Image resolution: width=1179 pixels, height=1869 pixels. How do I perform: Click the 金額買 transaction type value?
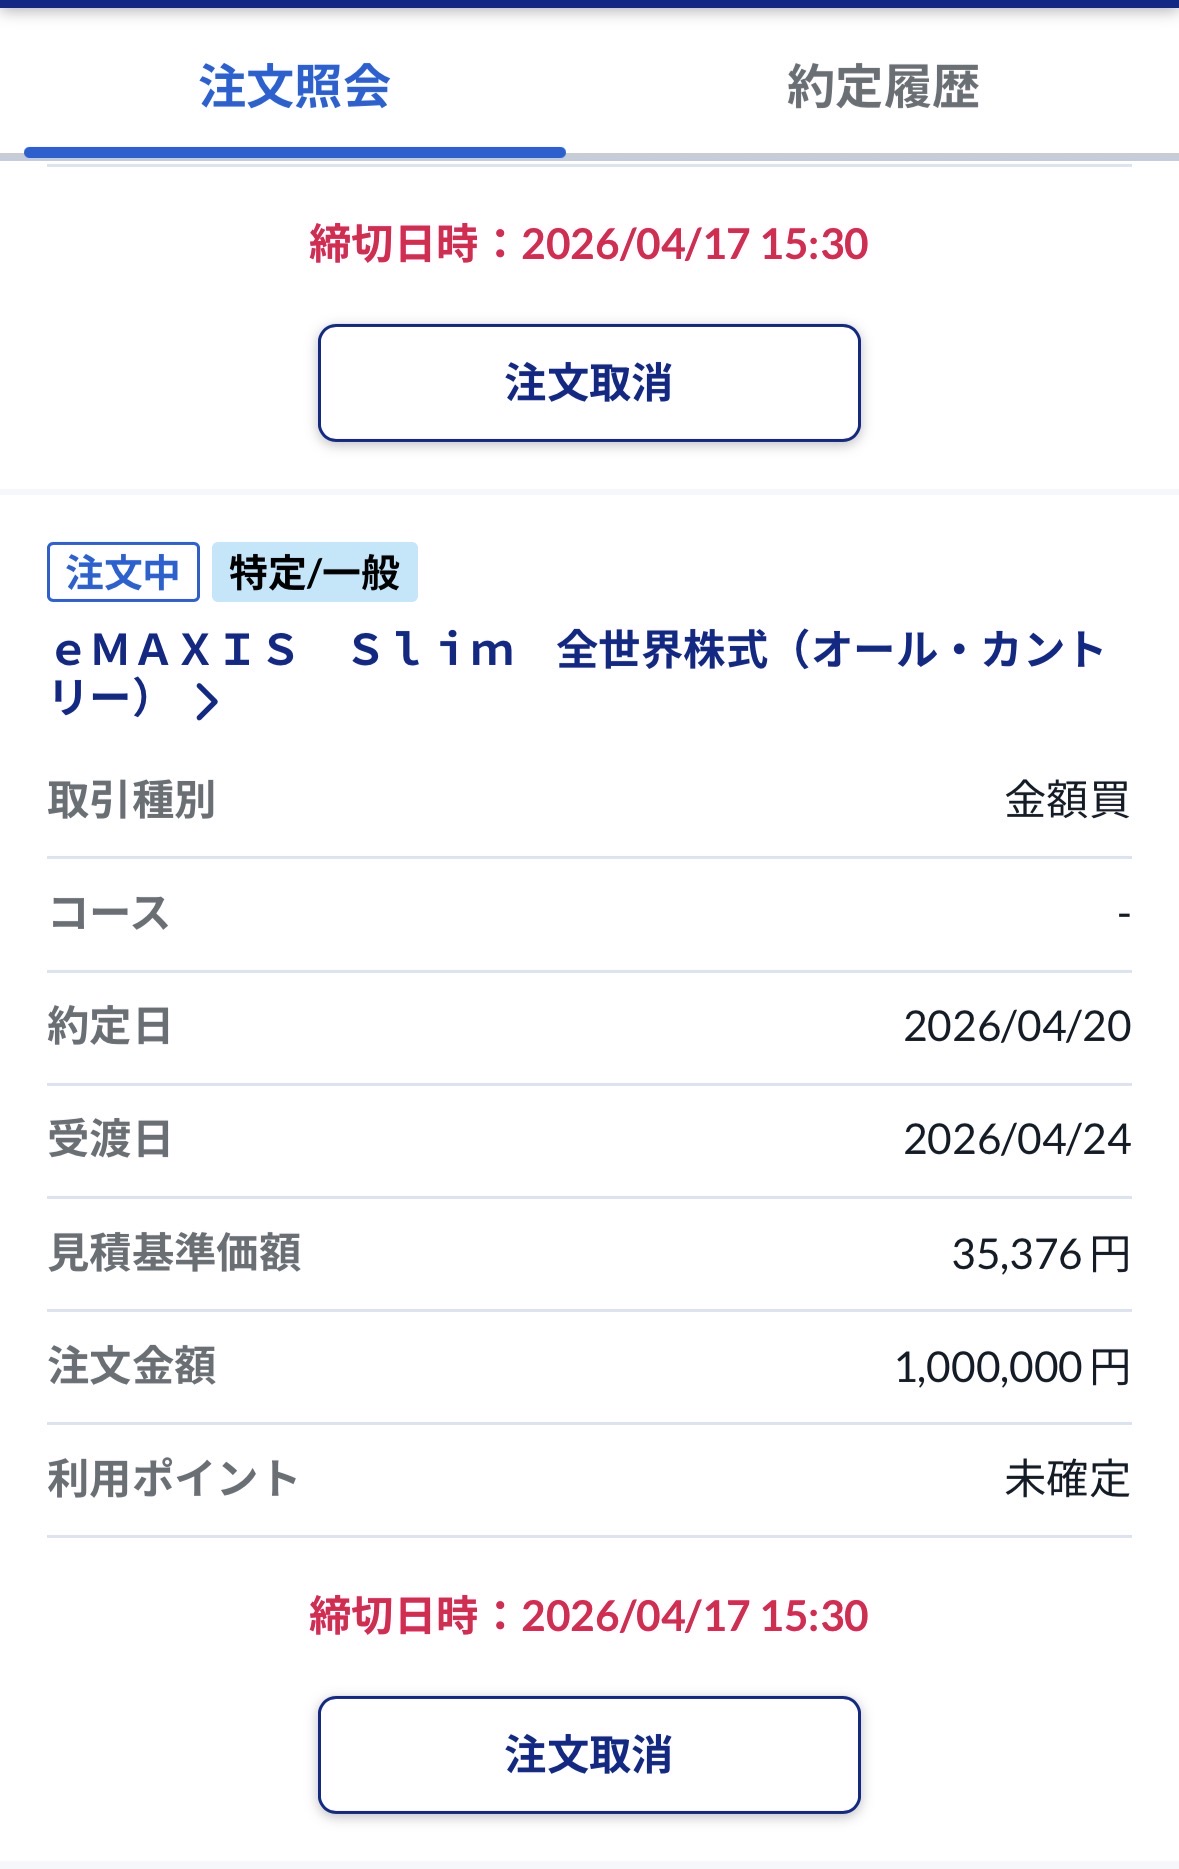pos(1066,800)
